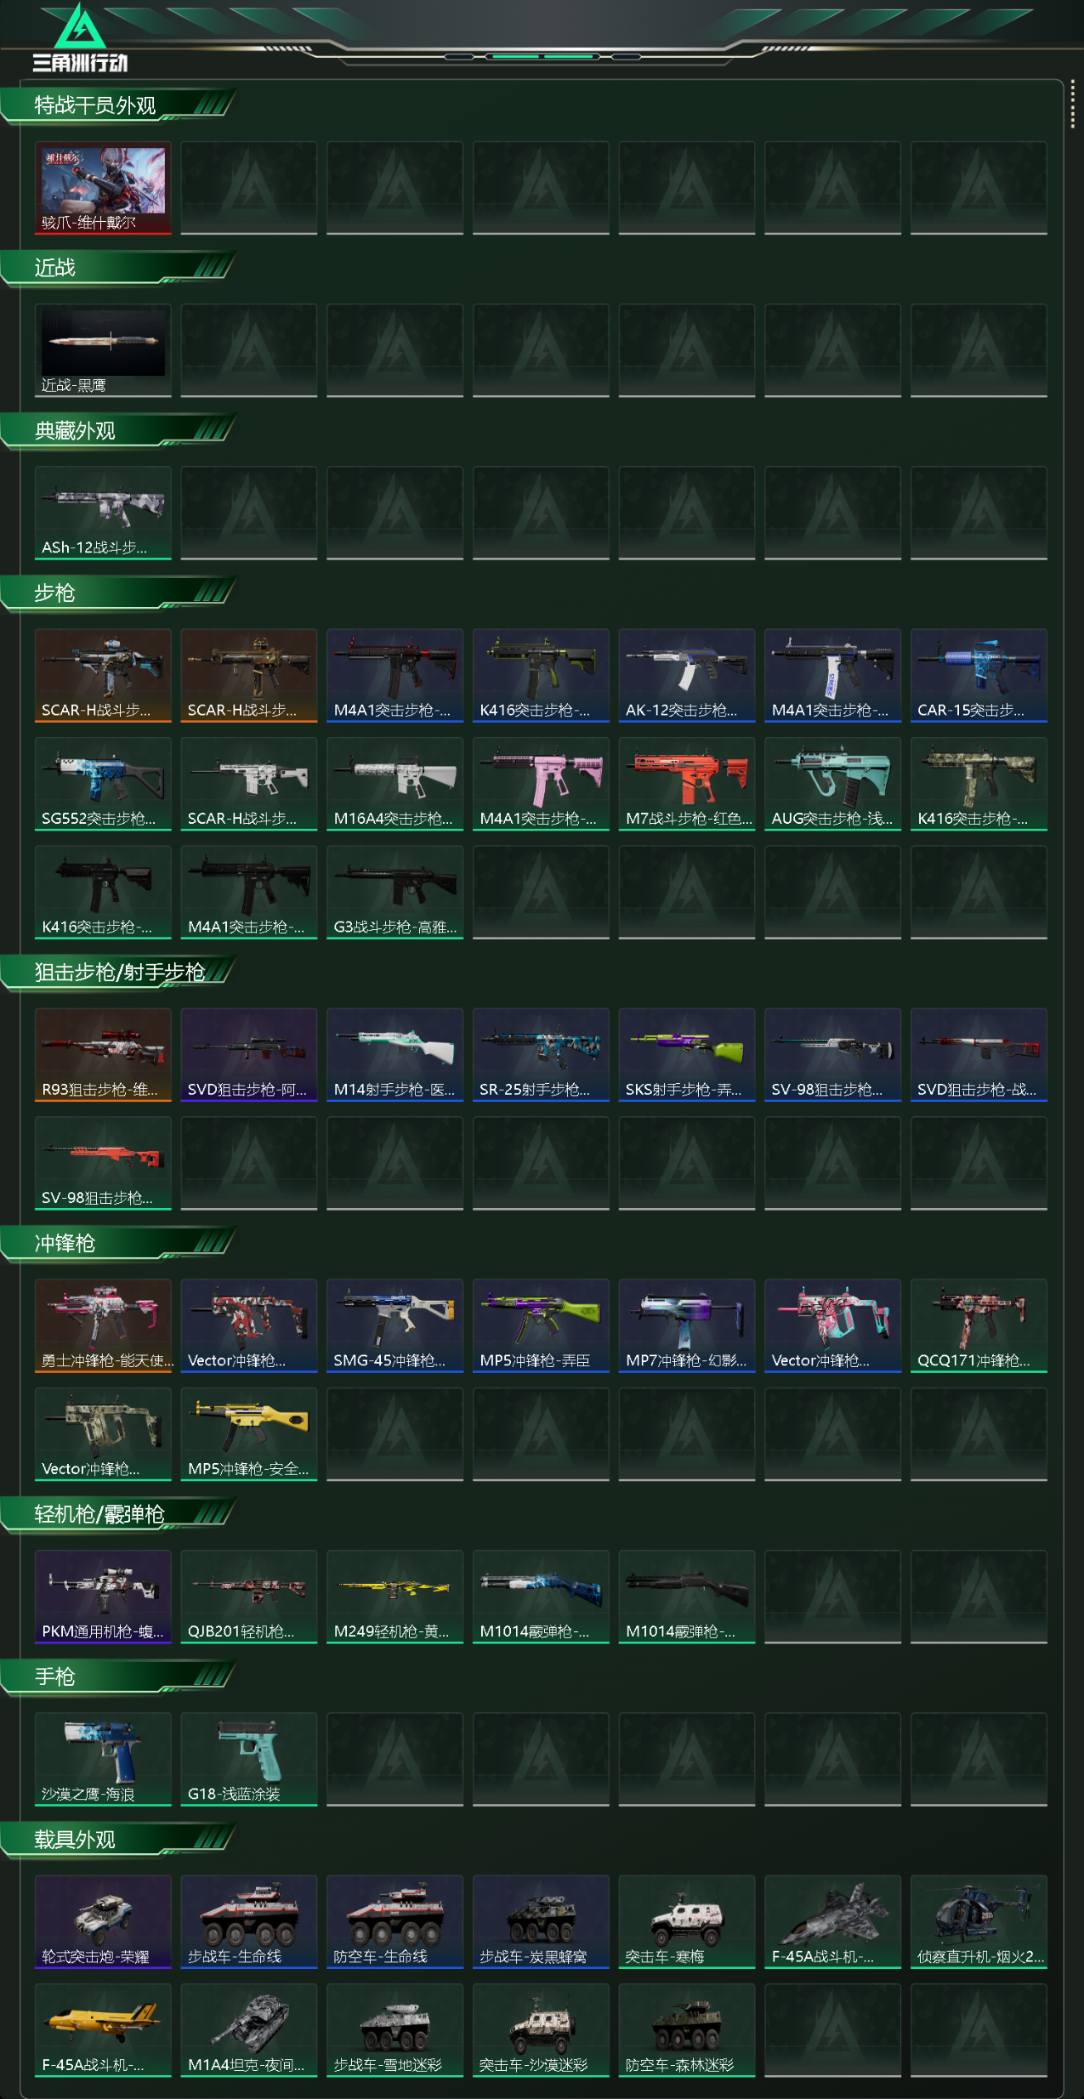The image size is (1084, 2099).
Task: Open the ASh-12战斗步枪 collection skin
Action: click(x=103, y=512)
